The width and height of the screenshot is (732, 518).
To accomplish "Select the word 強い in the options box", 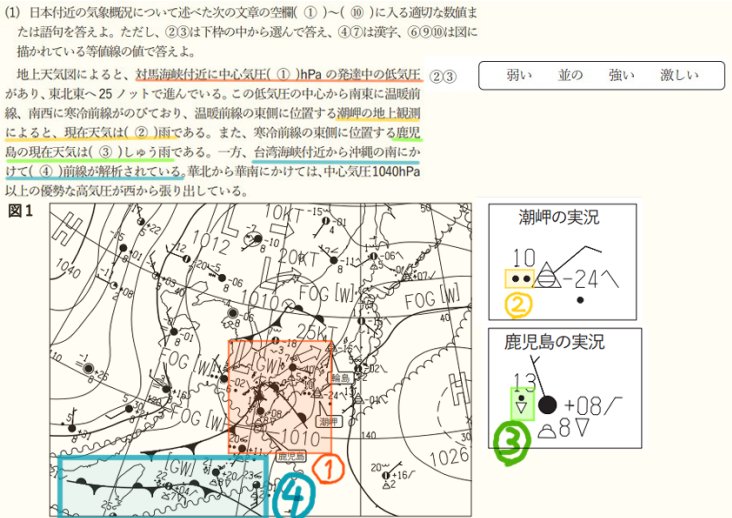I will coord(621,75).
